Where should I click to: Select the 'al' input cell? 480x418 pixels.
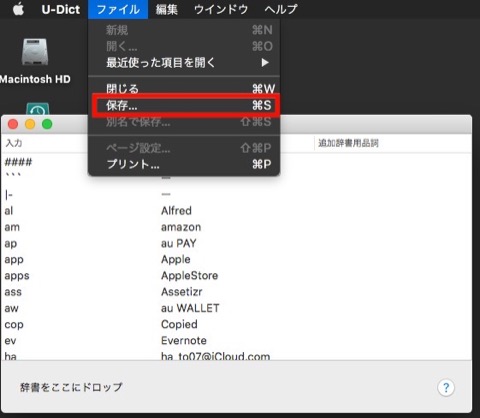click(9, 211)
